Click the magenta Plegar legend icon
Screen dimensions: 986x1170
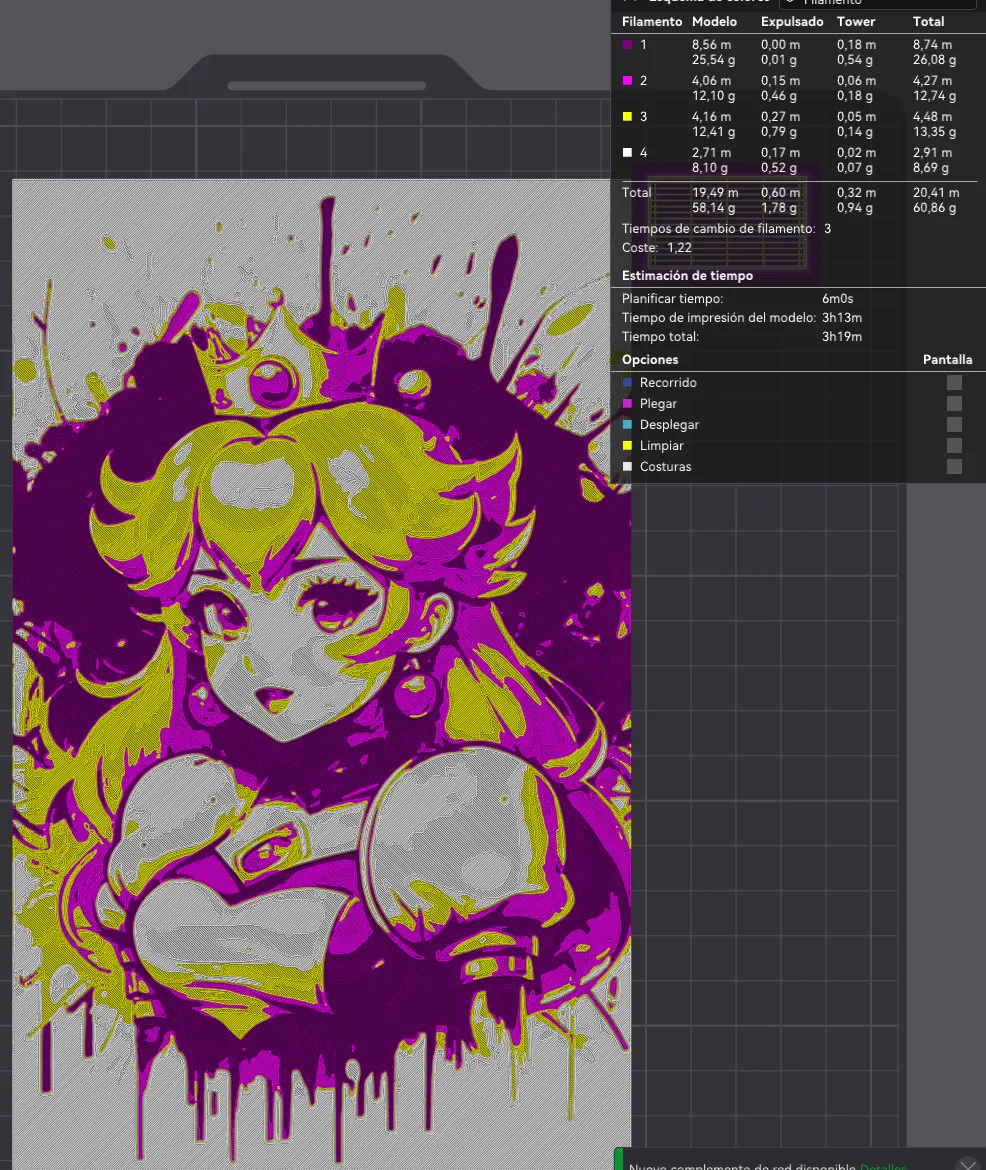tap(627, 403)
